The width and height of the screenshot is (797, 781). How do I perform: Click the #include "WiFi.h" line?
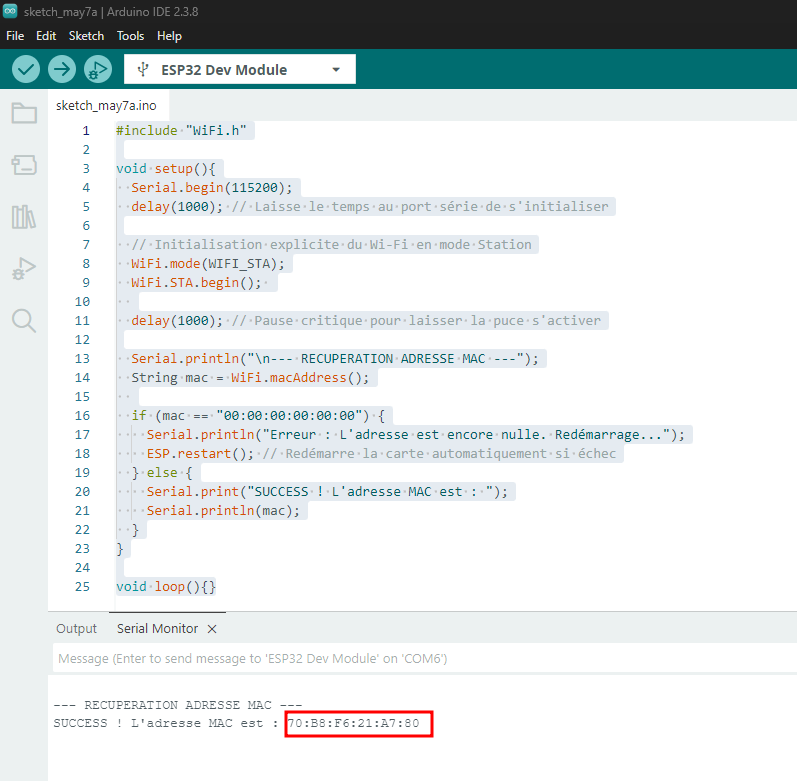coord(181,131)
